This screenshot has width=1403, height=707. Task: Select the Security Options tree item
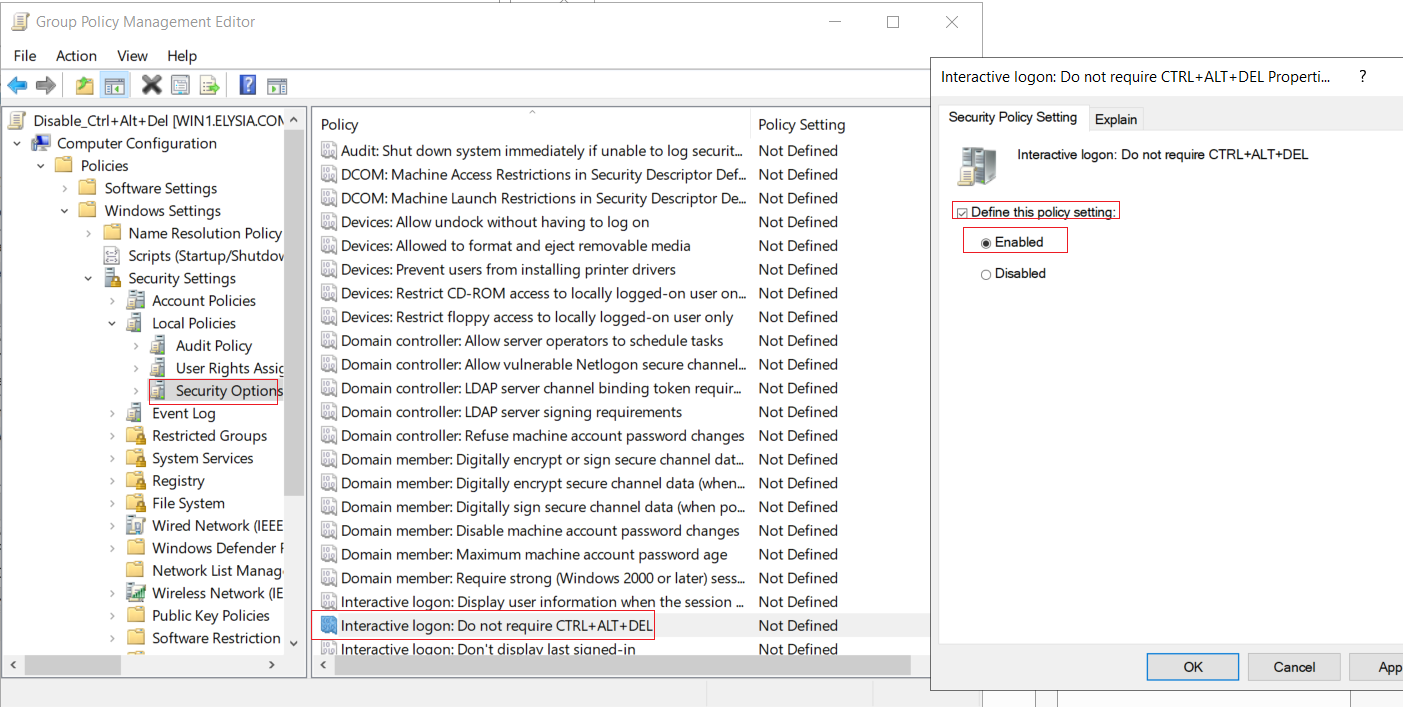[229, 391]
